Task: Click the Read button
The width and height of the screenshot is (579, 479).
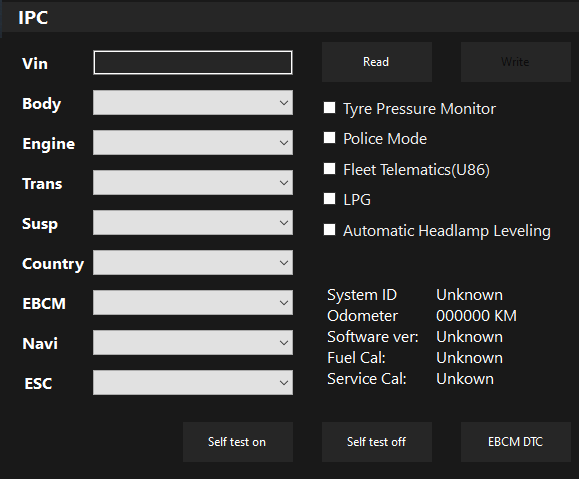Action: pos(377,62)
